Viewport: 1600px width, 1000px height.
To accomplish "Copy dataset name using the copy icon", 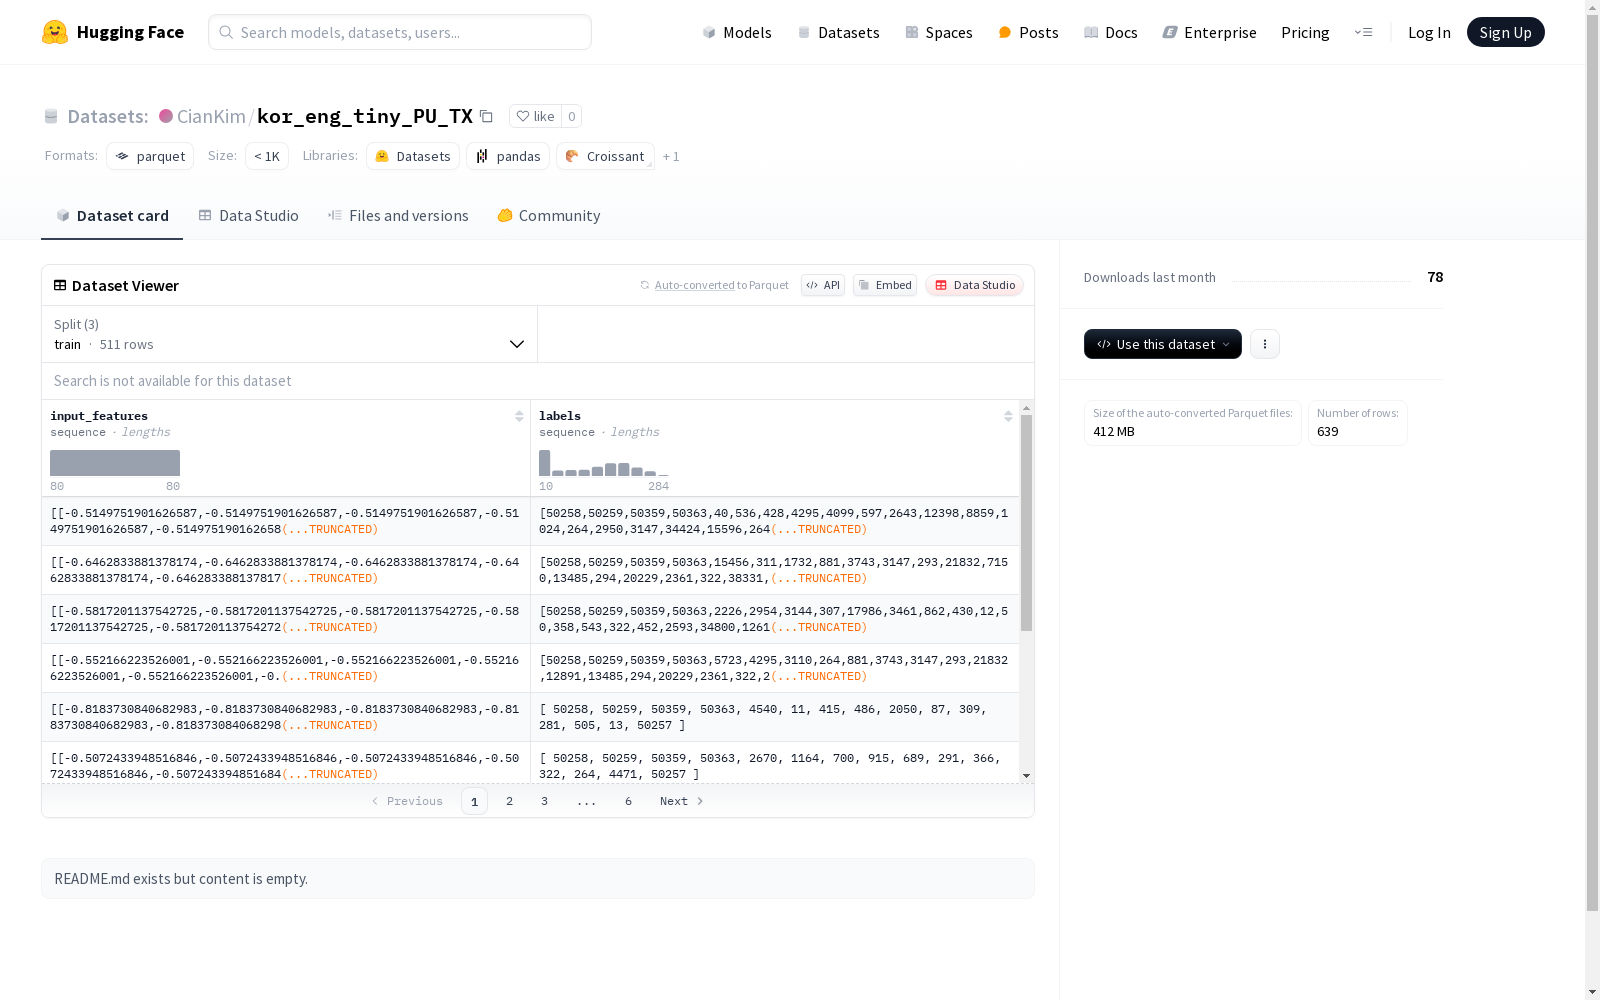I will pyautogui.click(x=486, y=116).
